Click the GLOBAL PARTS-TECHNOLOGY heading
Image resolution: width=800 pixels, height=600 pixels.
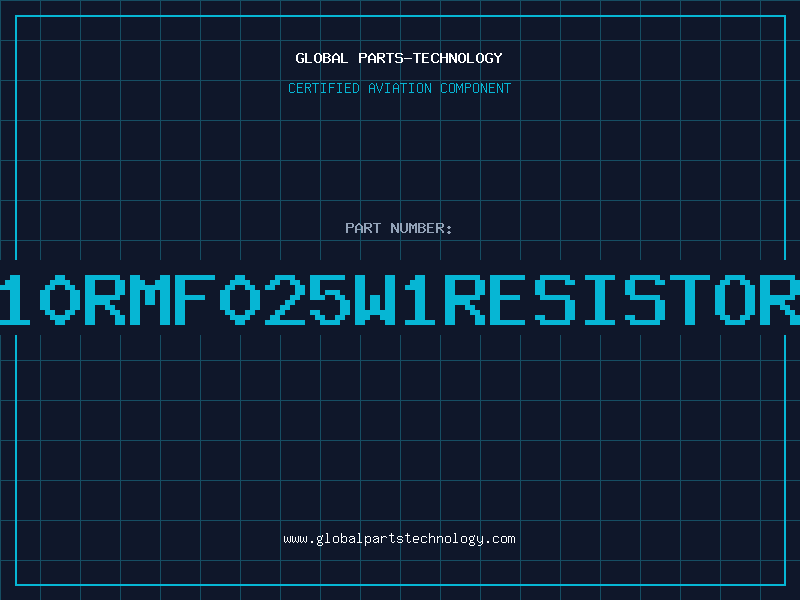(399, 58)
